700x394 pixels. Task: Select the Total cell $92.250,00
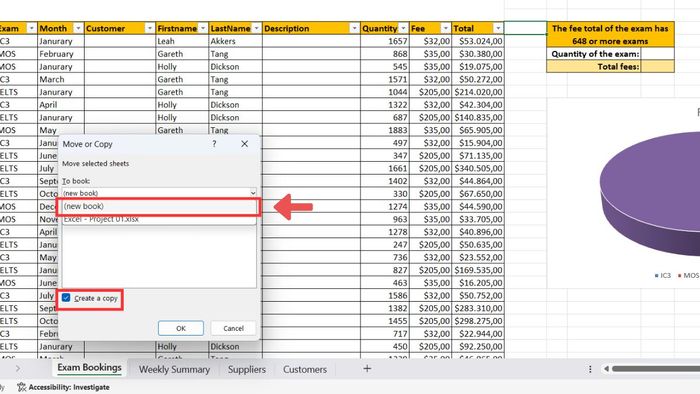(478, 346)
